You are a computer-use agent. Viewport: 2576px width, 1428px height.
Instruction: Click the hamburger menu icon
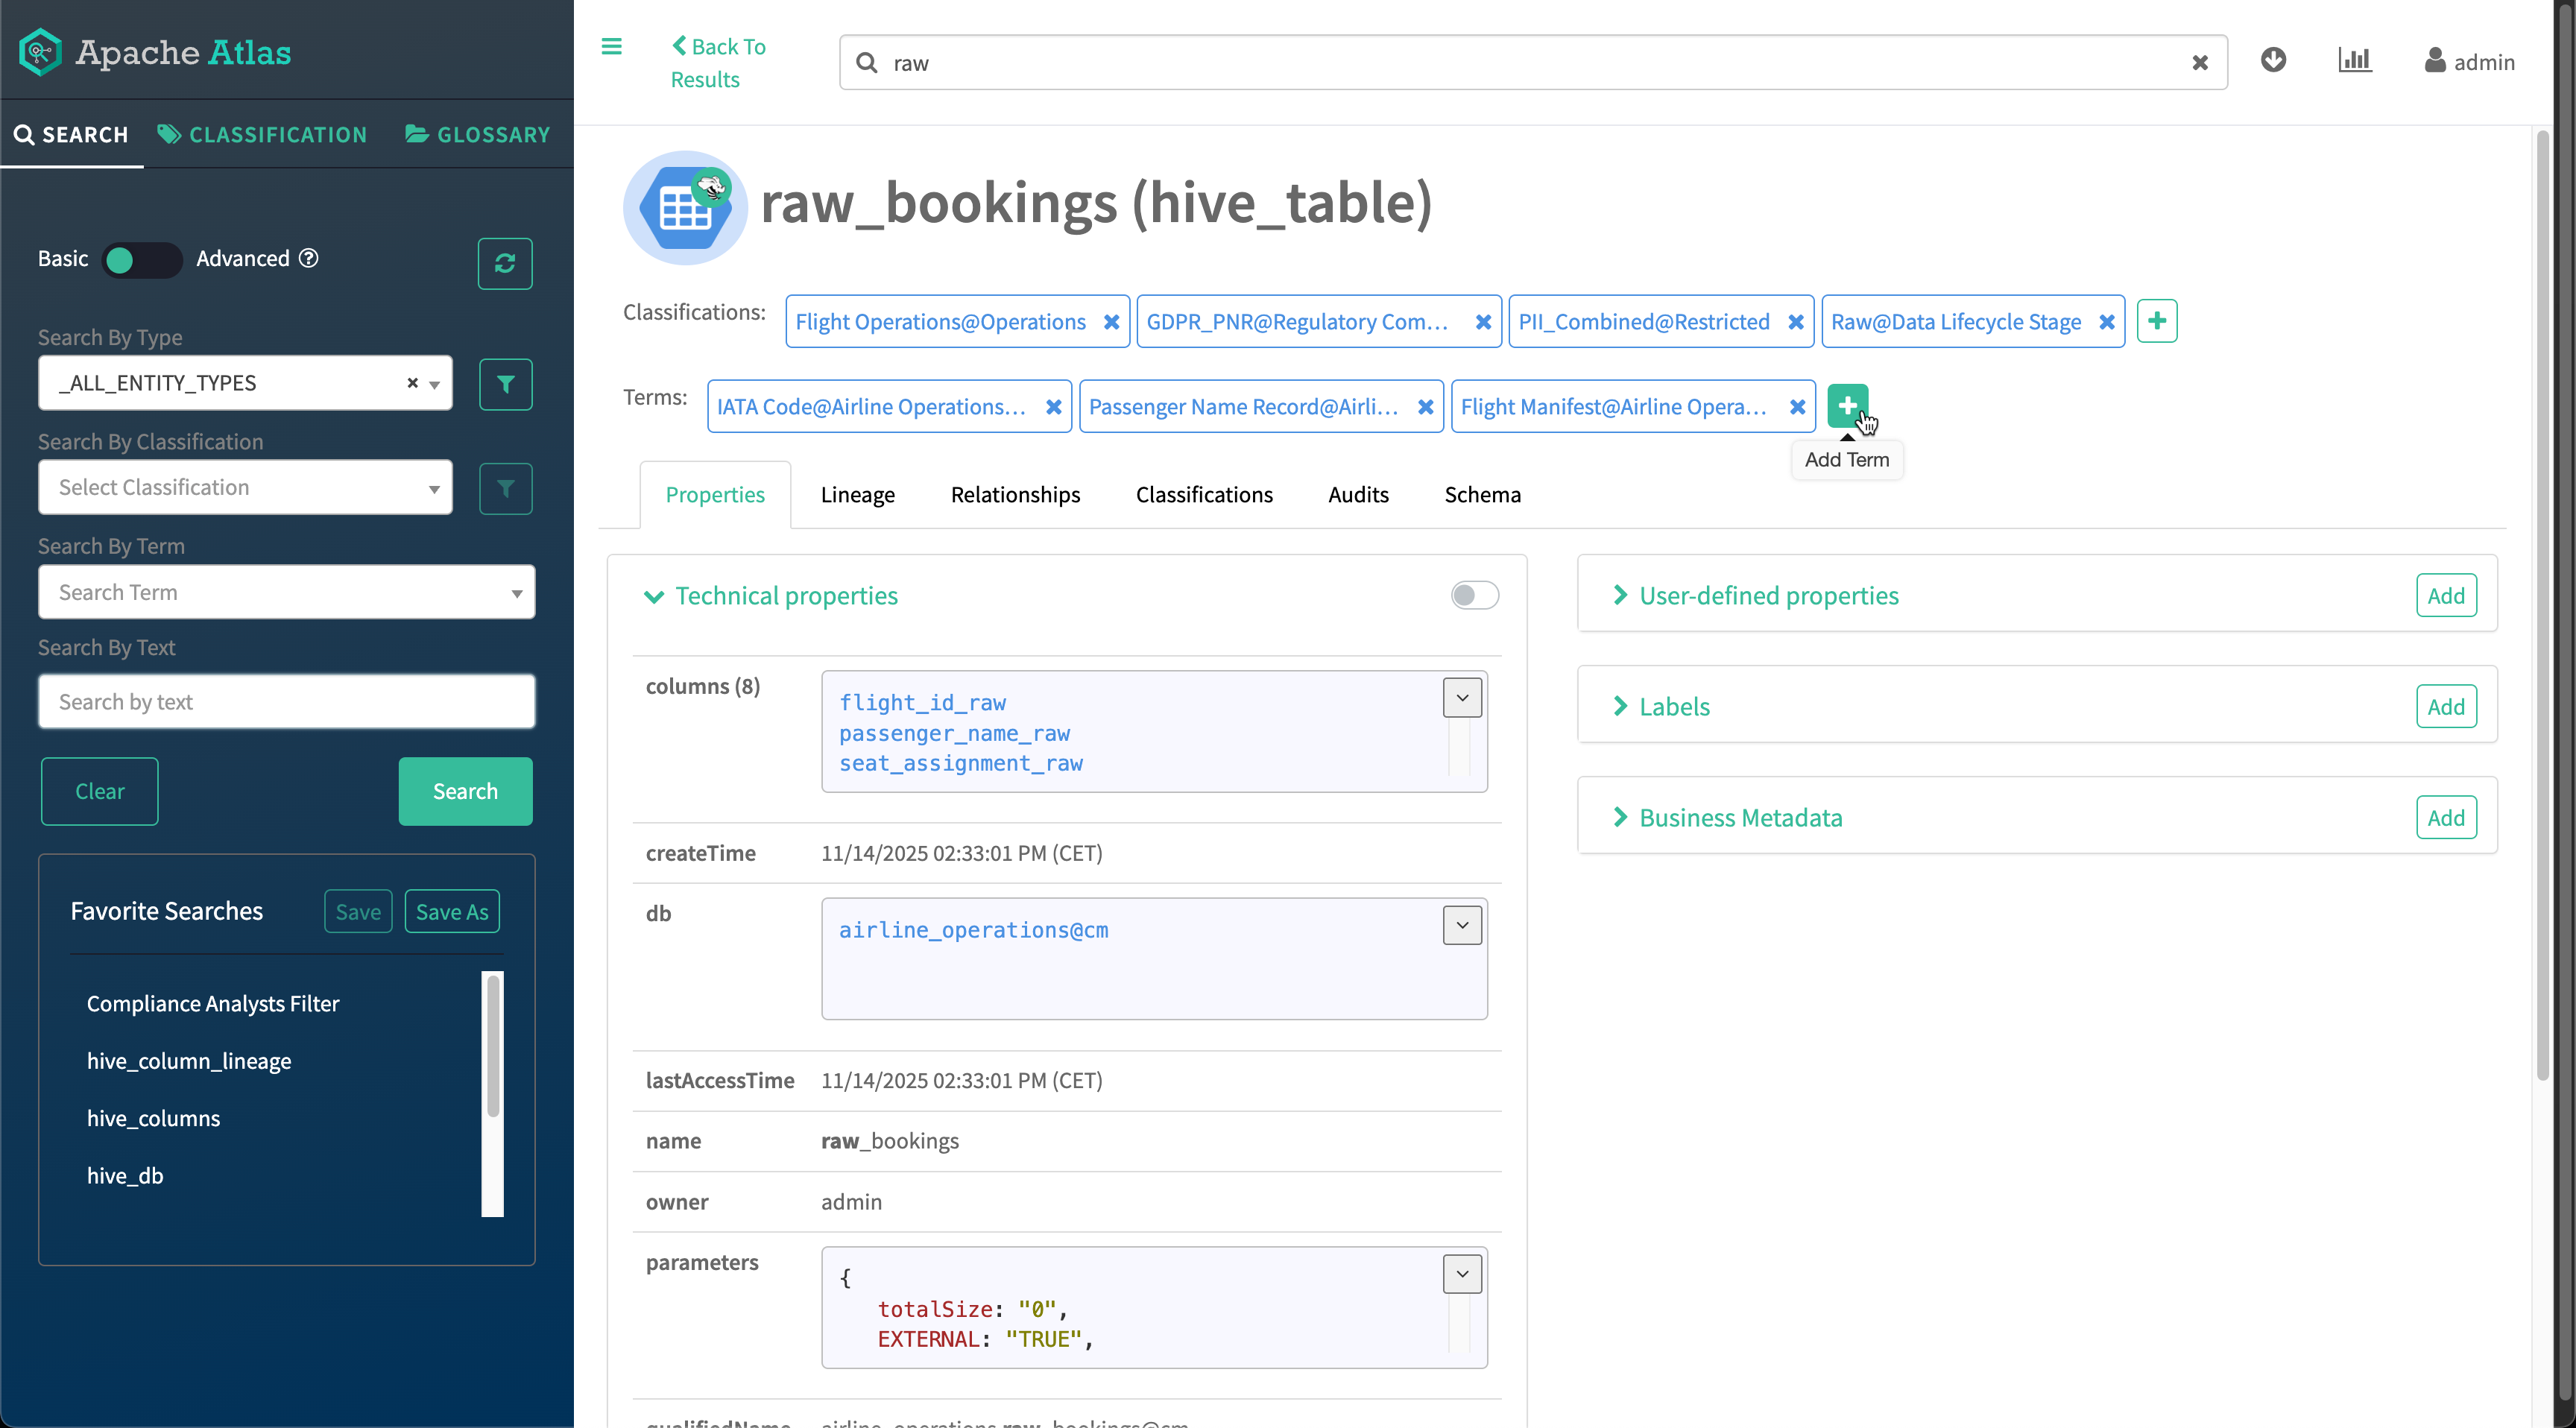[x=611, y=46]
